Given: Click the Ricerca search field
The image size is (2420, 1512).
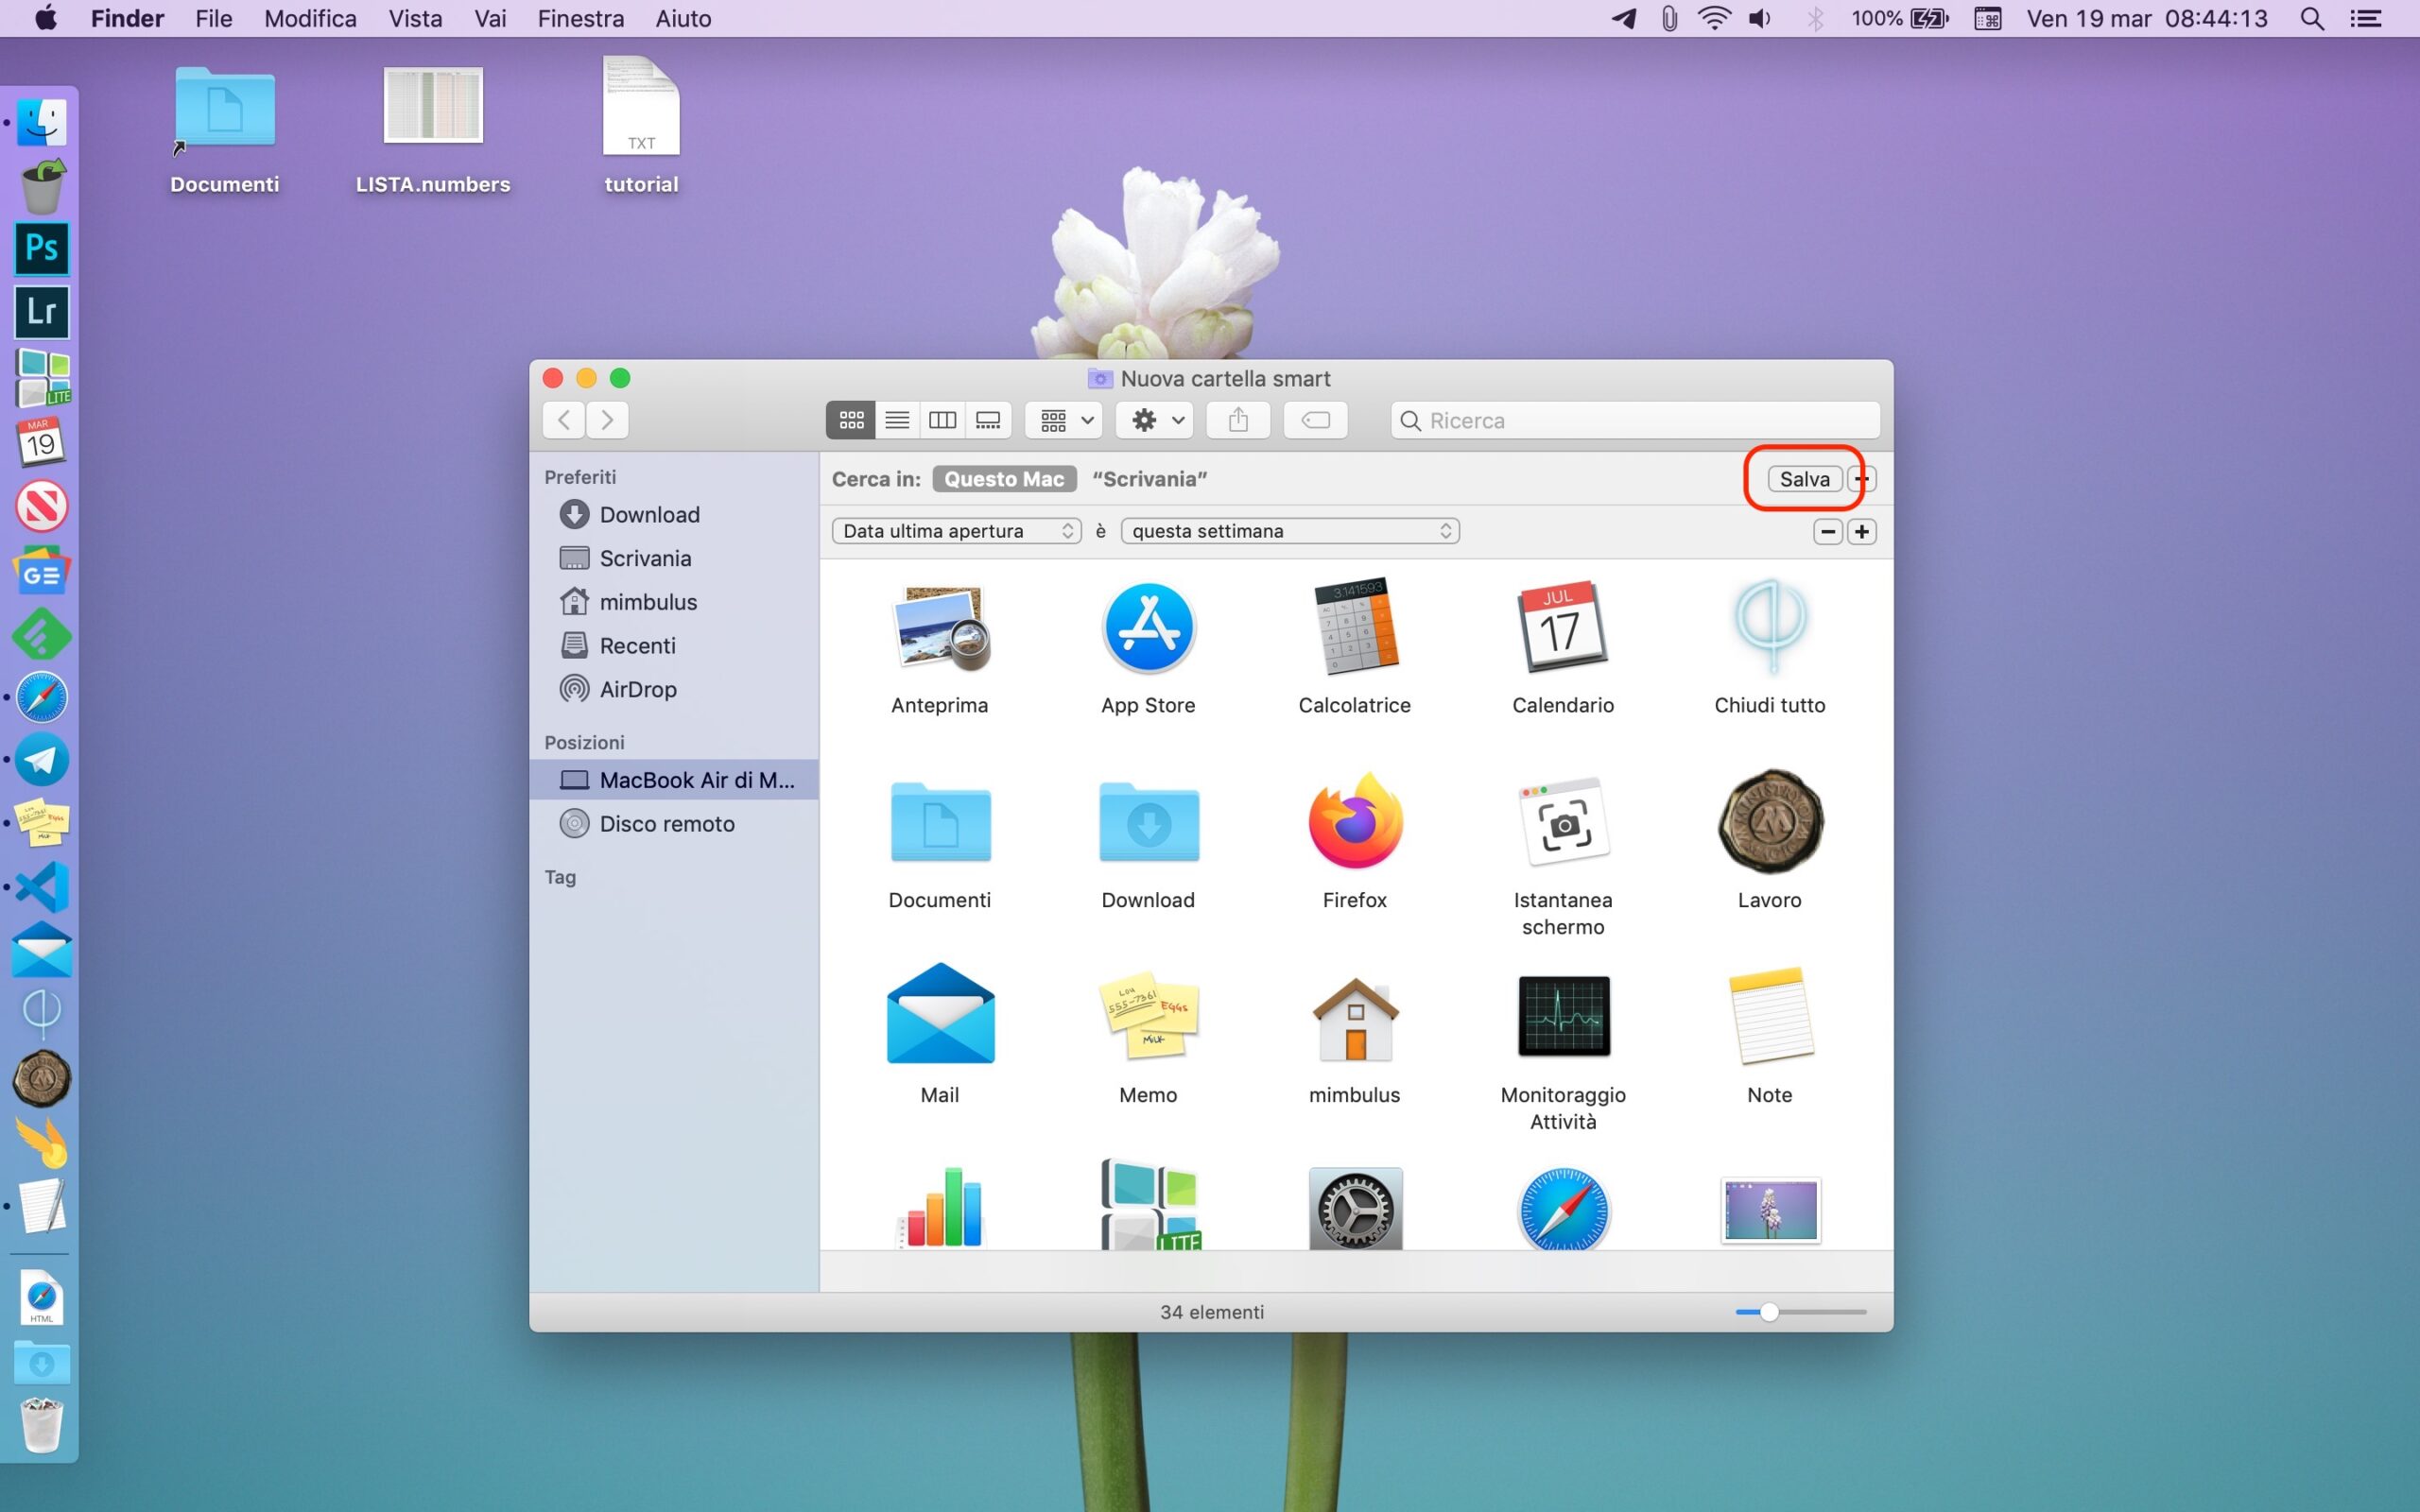Looking at the screenshot, I should coord(1640,420).
